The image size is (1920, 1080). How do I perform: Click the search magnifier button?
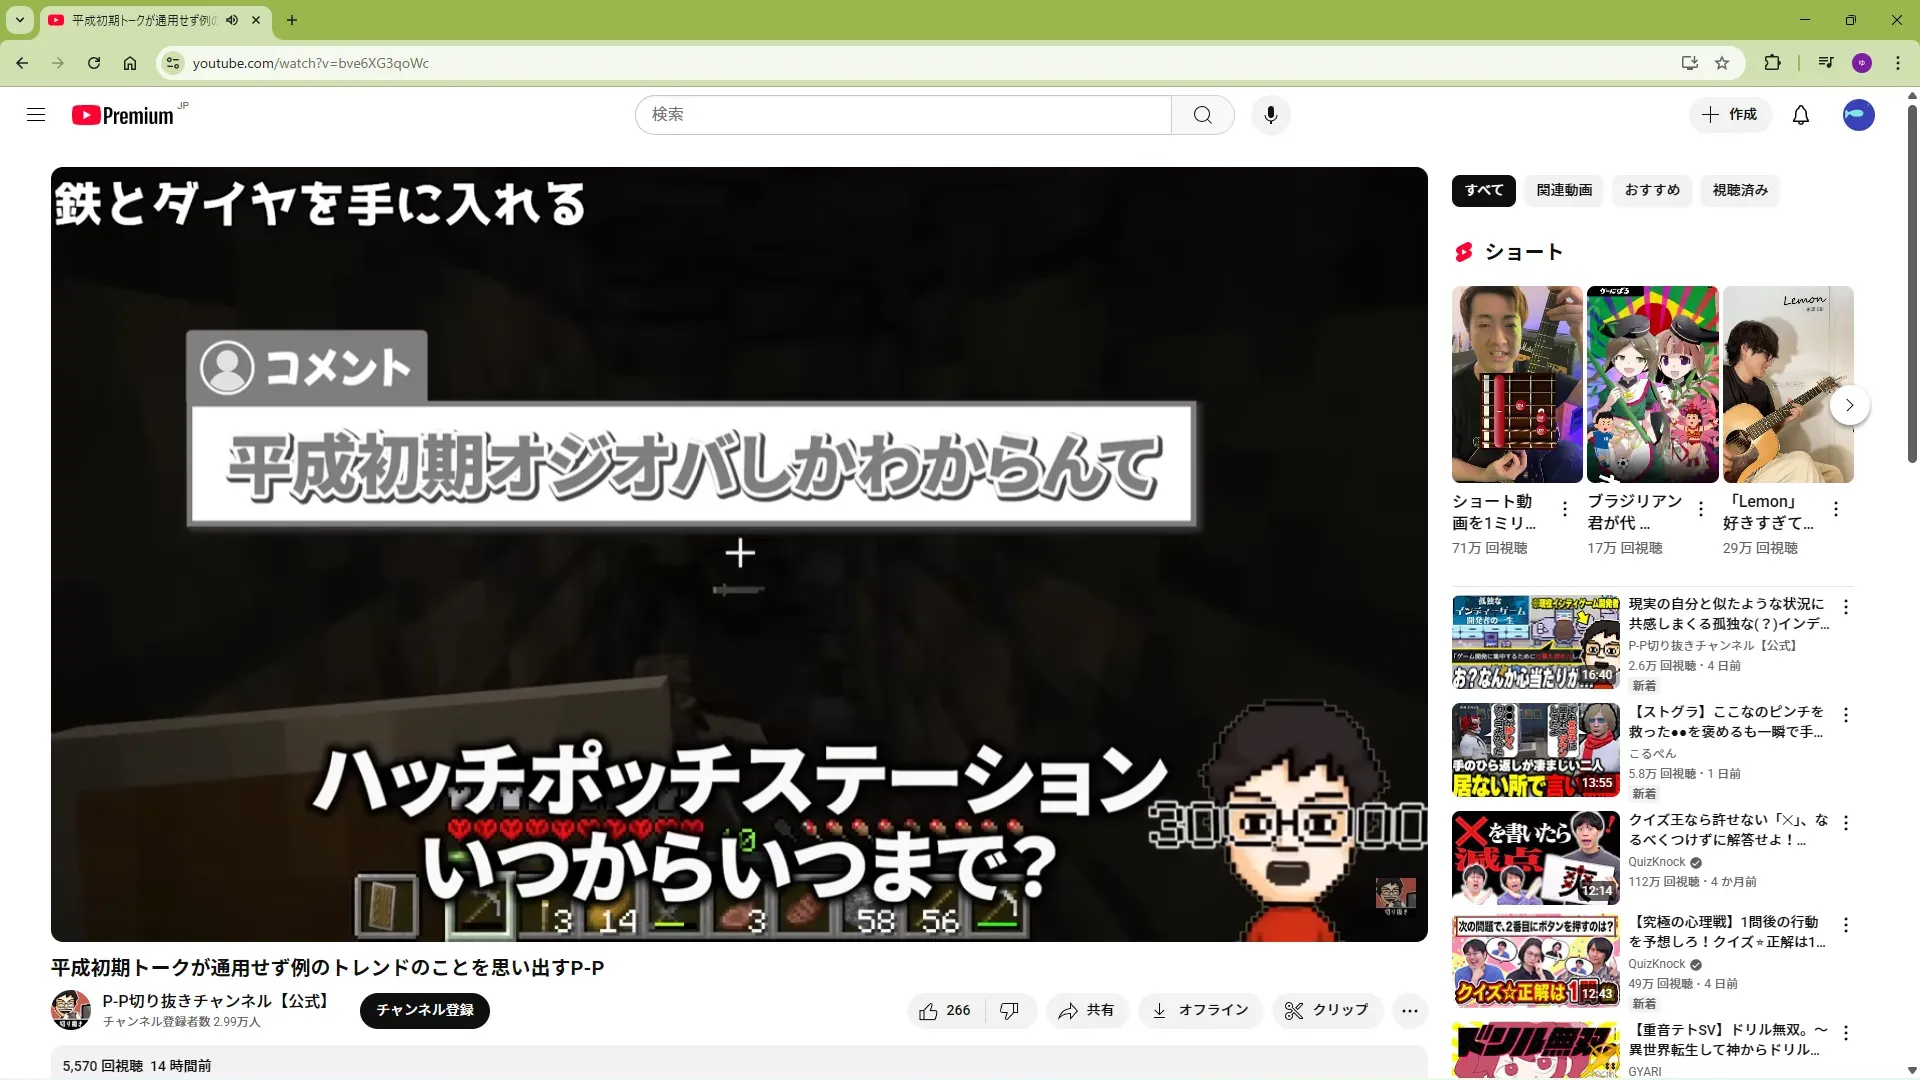1202,115
